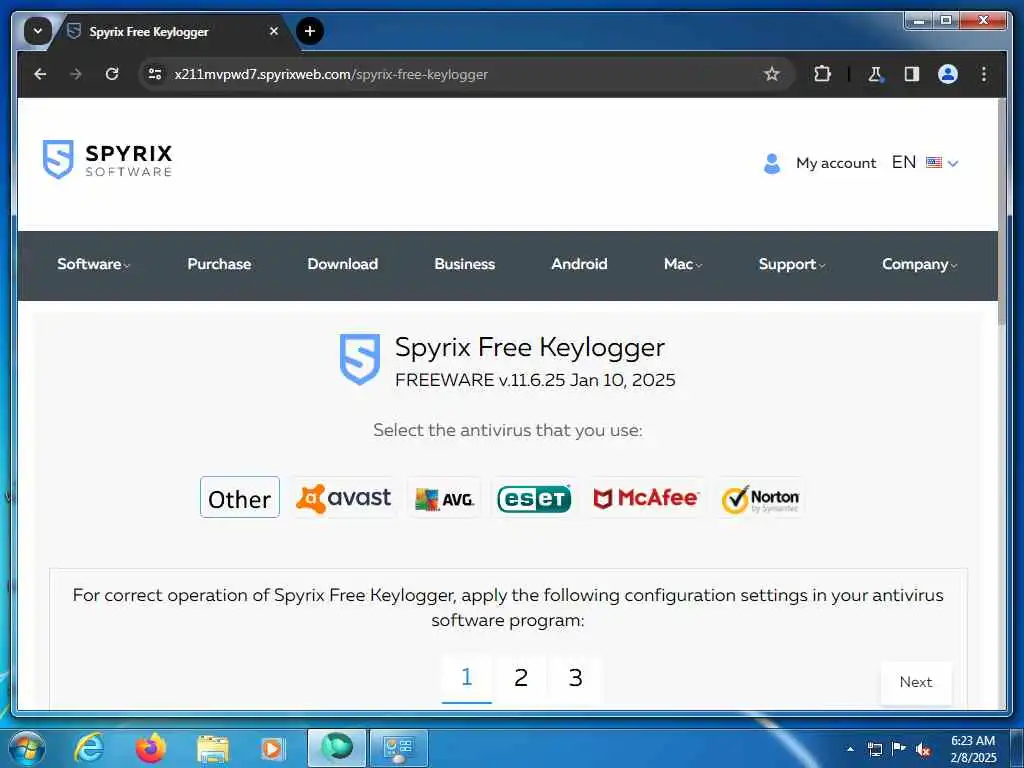Open the browser extensions puzzle icon
The height and width of the screenshot is (768, 1024).
[x=822, y=74]
